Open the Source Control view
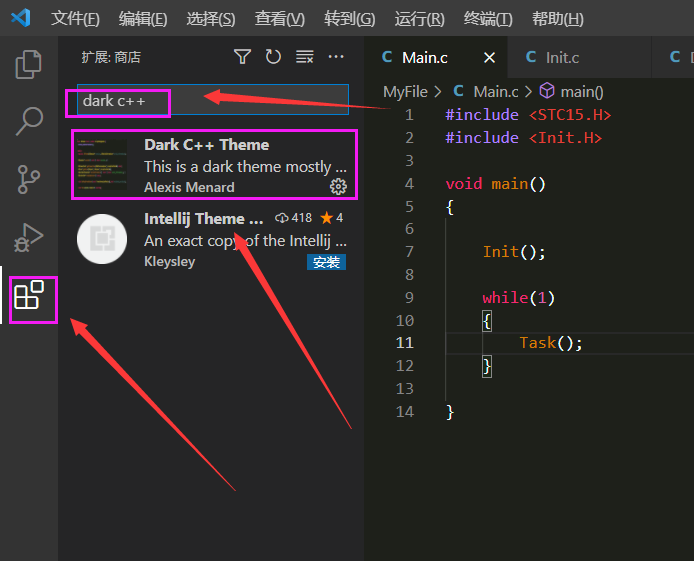This screenshot has height=561, width=694. coord(28,179)
